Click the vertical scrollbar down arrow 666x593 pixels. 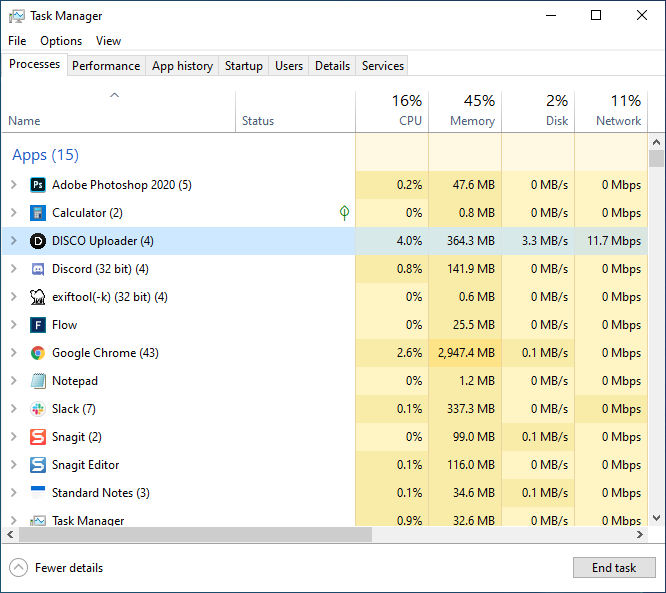click(656, 518)
